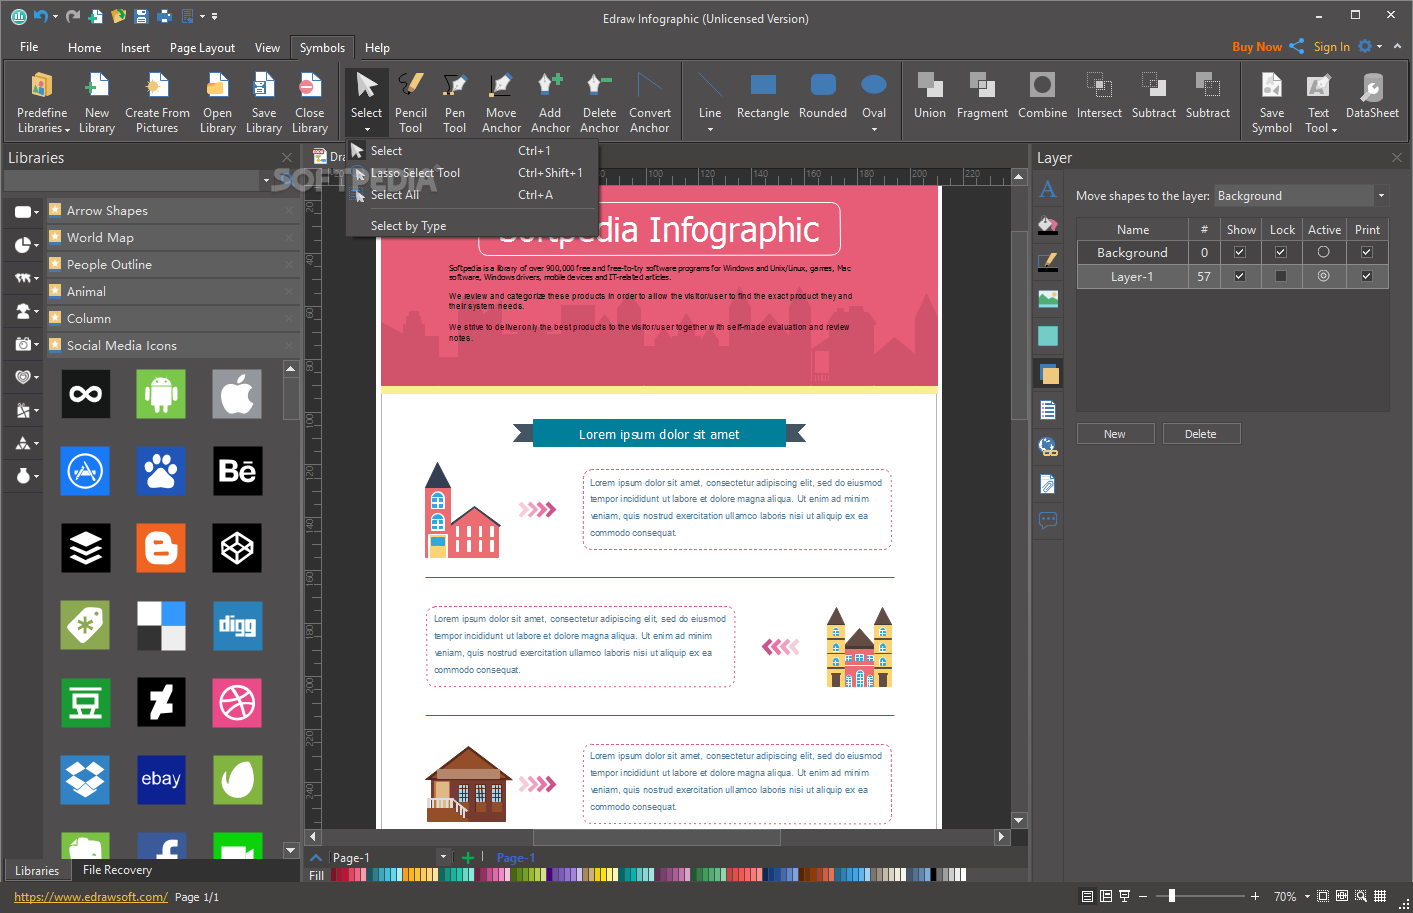Click the Buy Now link
This screenshot has width=1413, height=913.
coord(1256,47)
